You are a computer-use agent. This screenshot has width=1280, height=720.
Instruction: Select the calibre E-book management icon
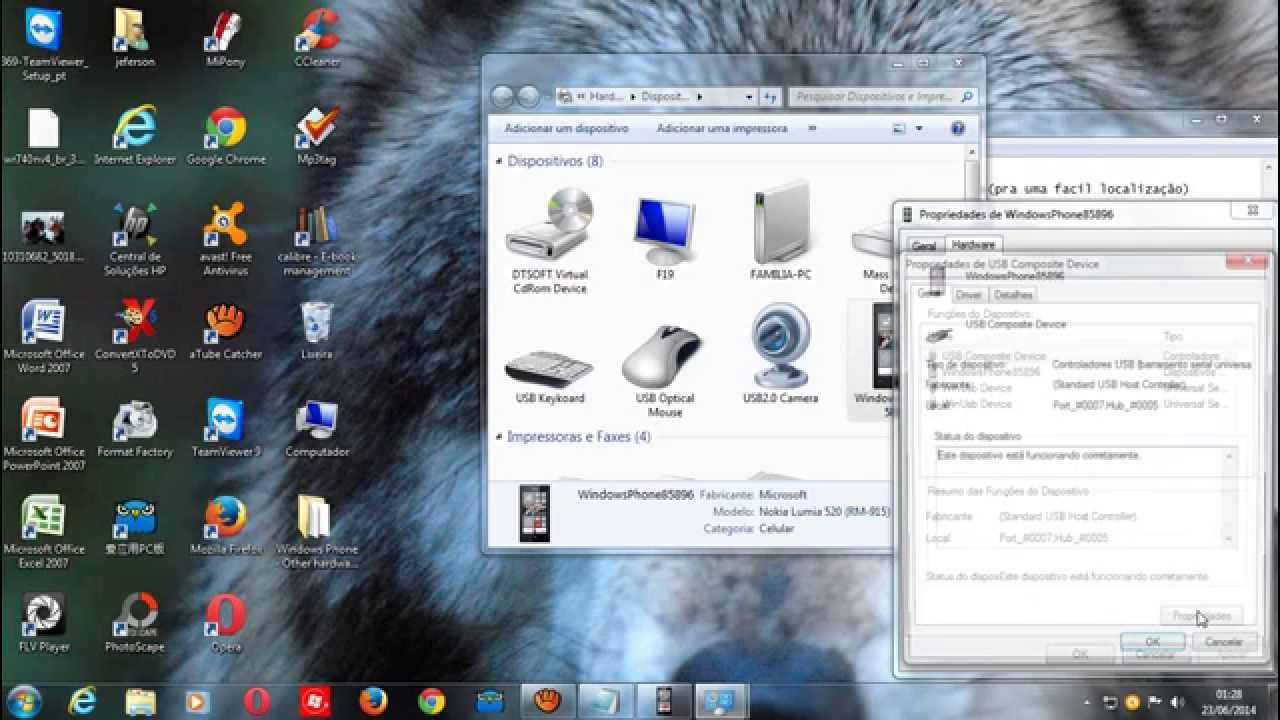[317, 240]
